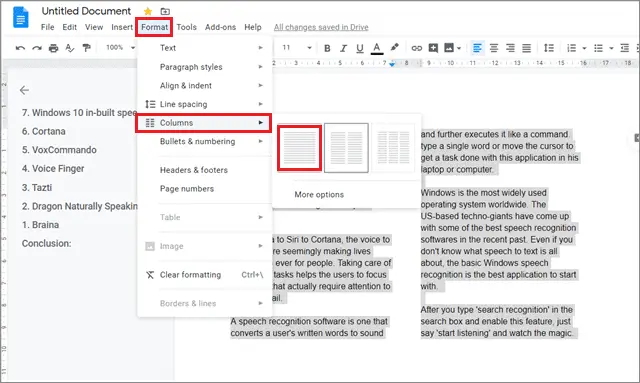
Task: Open the Columns submenu
Action: pos(204,122)
